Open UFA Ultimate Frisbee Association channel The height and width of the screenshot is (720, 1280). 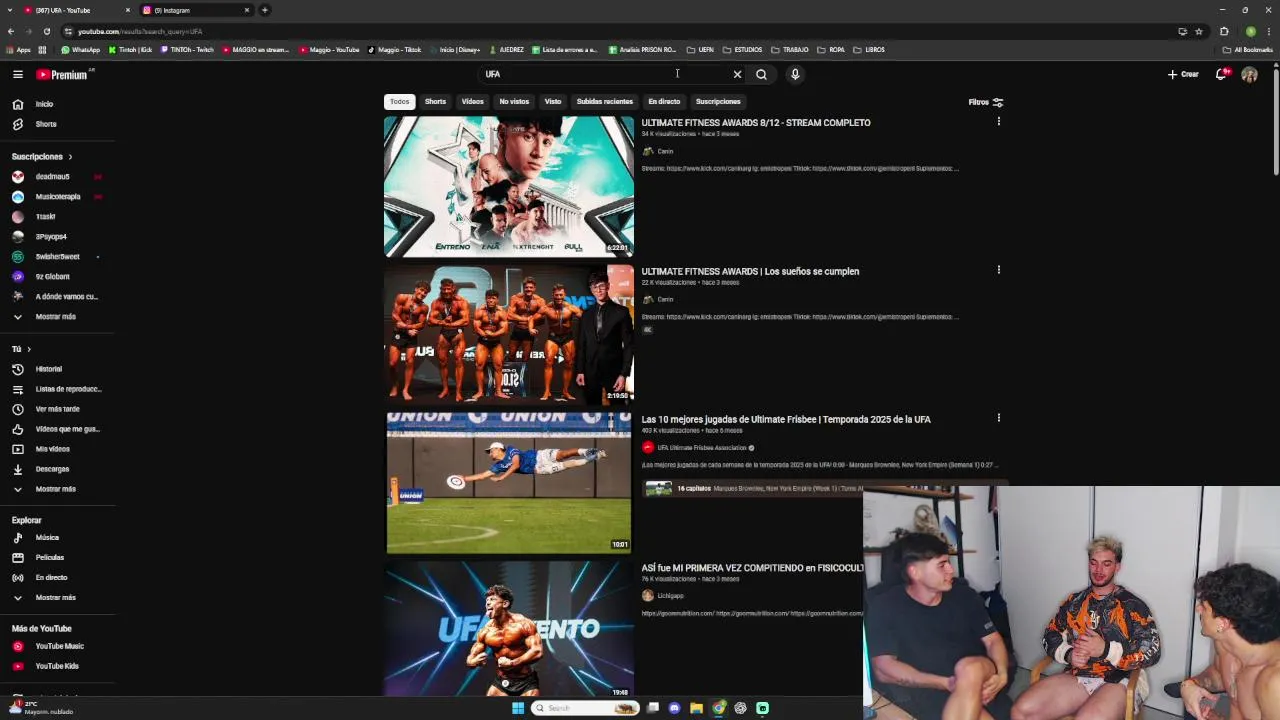(701, 447)
